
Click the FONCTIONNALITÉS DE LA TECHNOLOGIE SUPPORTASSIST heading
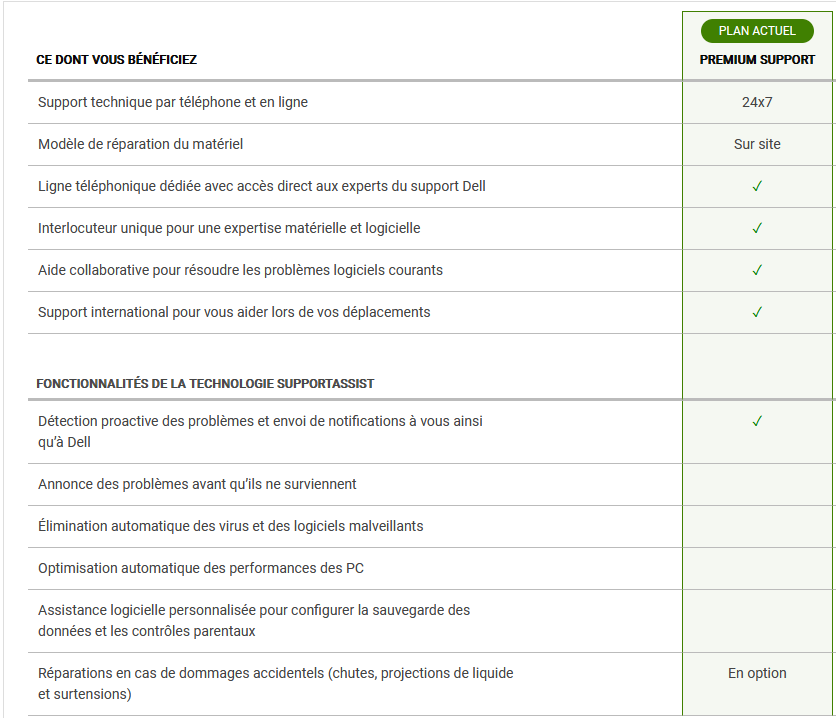click(205, 384)
